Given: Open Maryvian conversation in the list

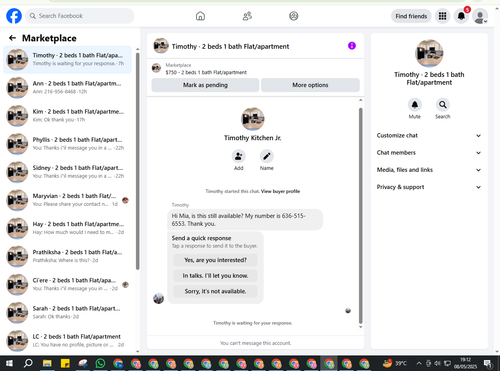Looking at the screenshot, I should (x=67, y=200).
